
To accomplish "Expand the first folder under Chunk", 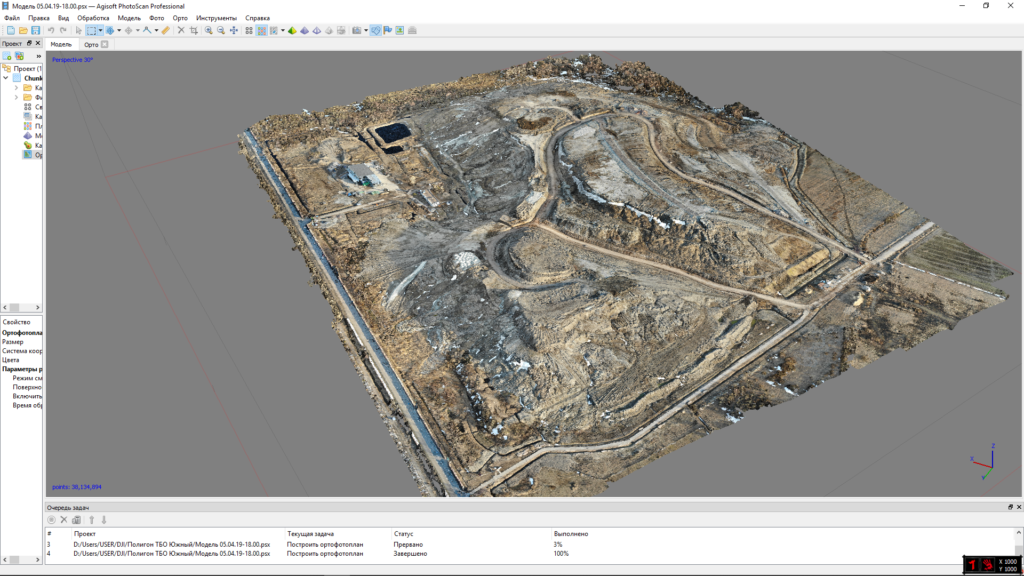I will [15, 87].
